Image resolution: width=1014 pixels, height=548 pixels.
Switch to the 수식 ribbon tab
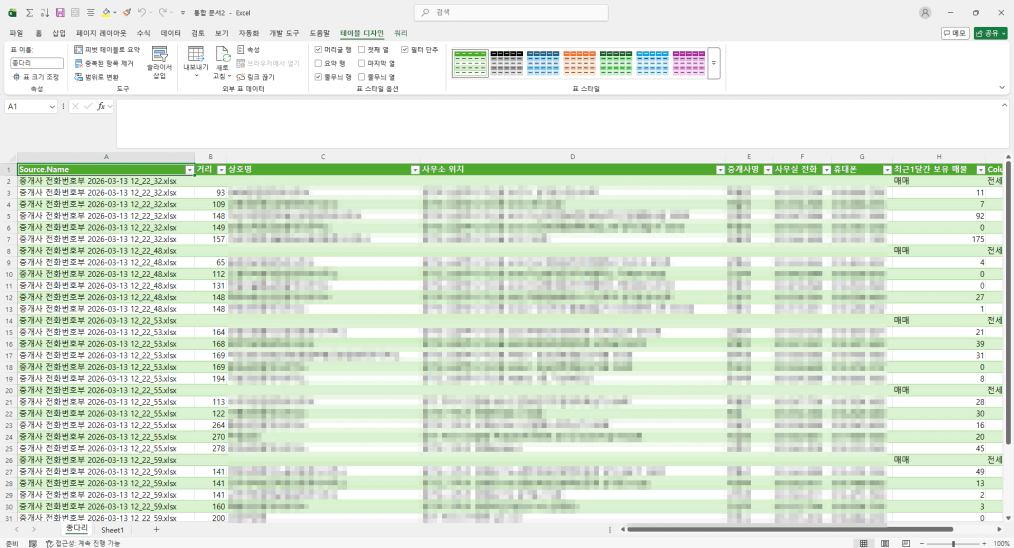click(x=144, y=33)
